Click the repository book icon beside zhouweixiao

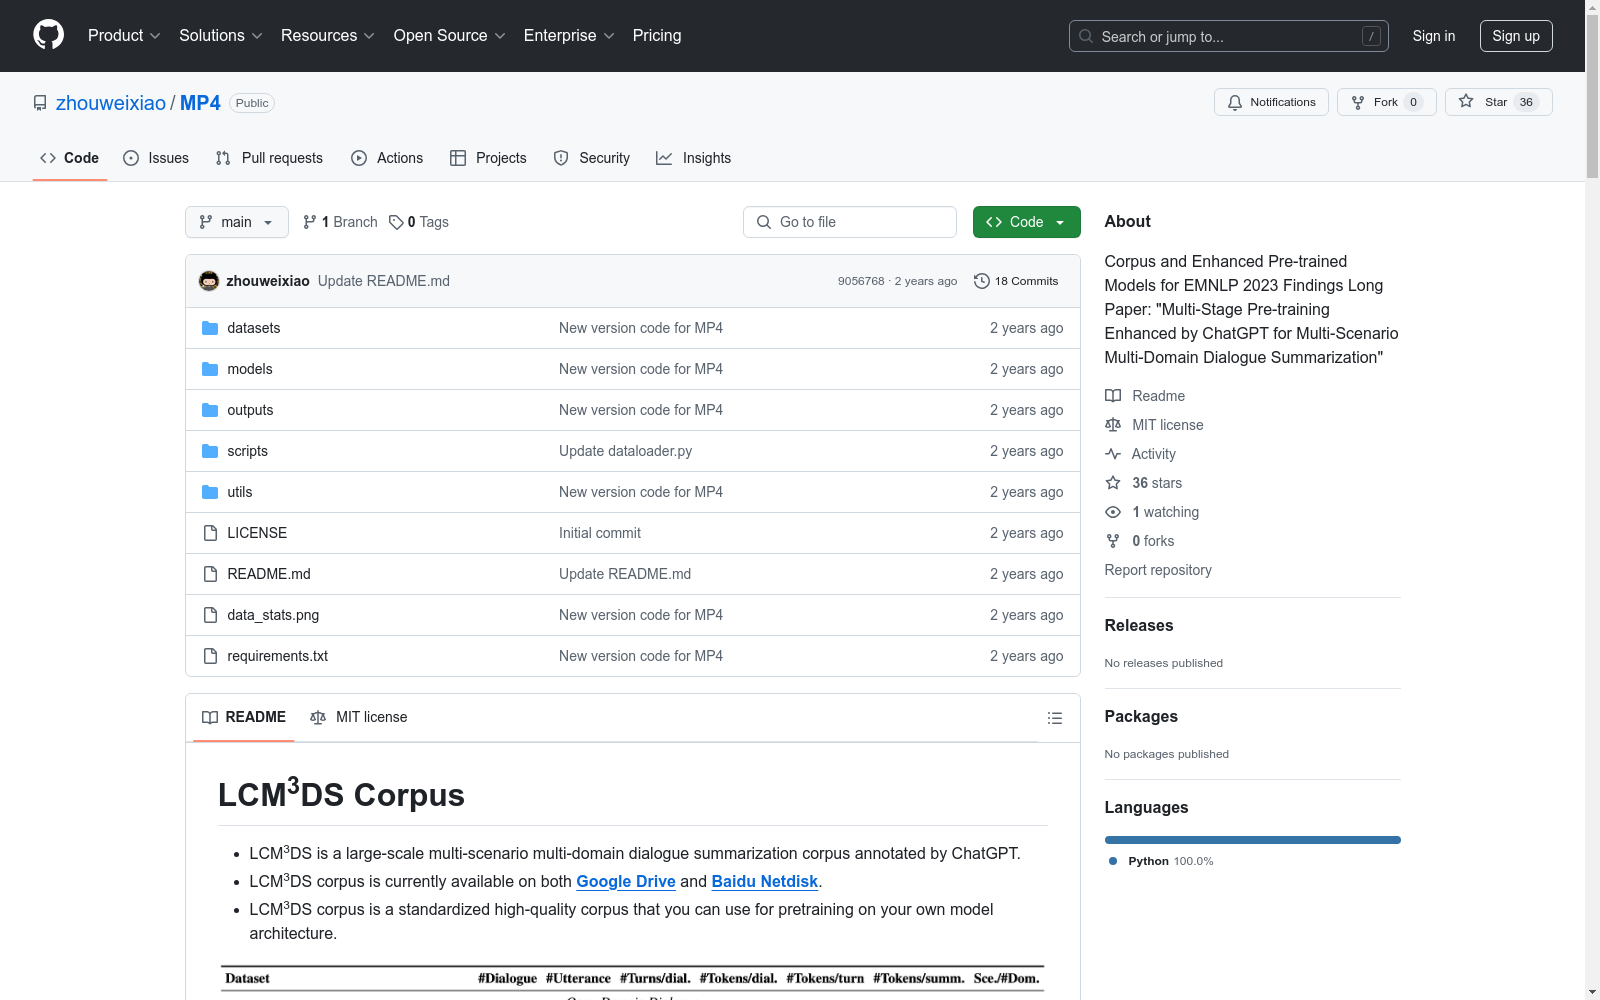pos(40,103)
